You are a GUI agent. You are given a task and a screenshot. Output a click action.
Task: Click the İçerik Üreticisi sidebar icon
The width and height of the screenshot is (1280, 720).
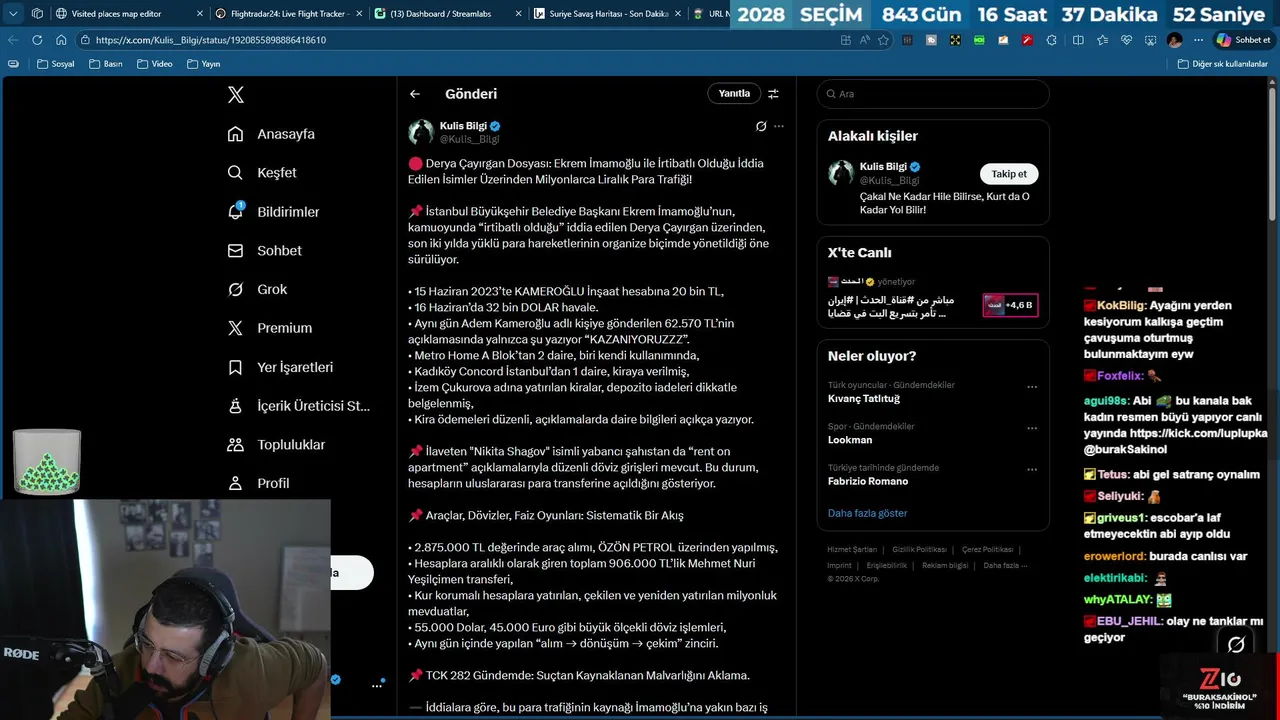(x=235, y=406)
